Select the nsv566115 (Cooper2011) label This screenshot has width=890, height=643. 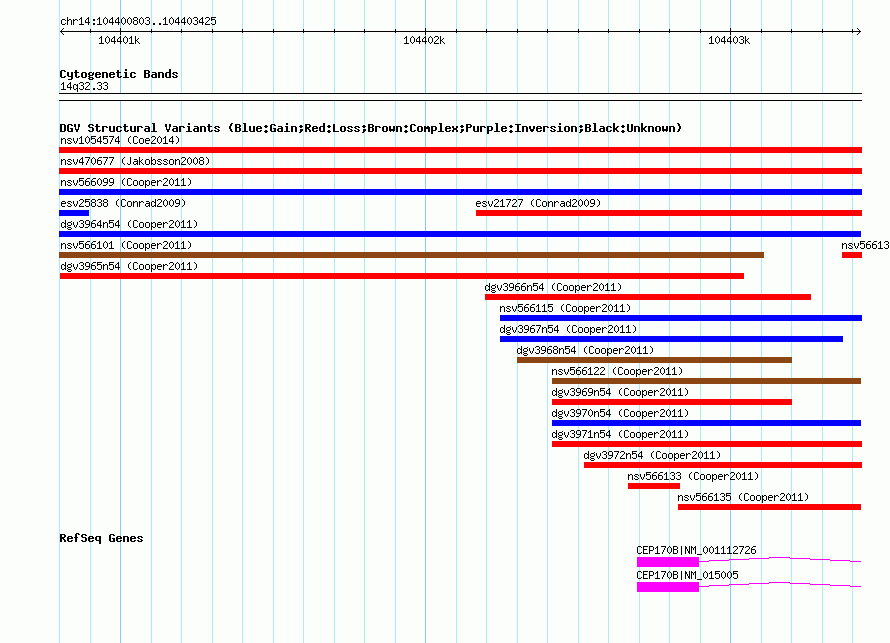tap(565, 308)
